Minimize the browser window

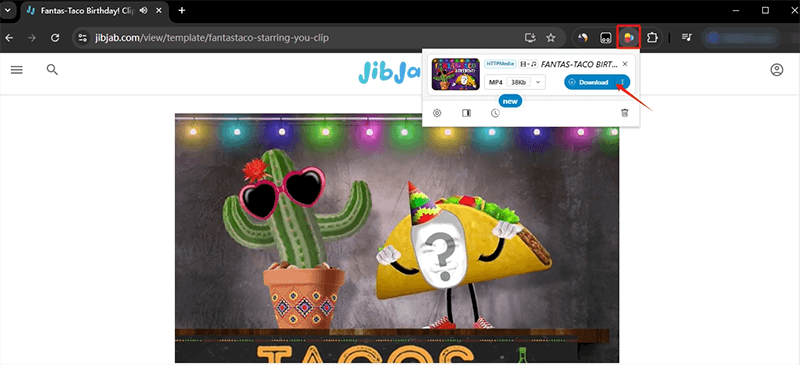pyautogui.click(x=736, y=10)
